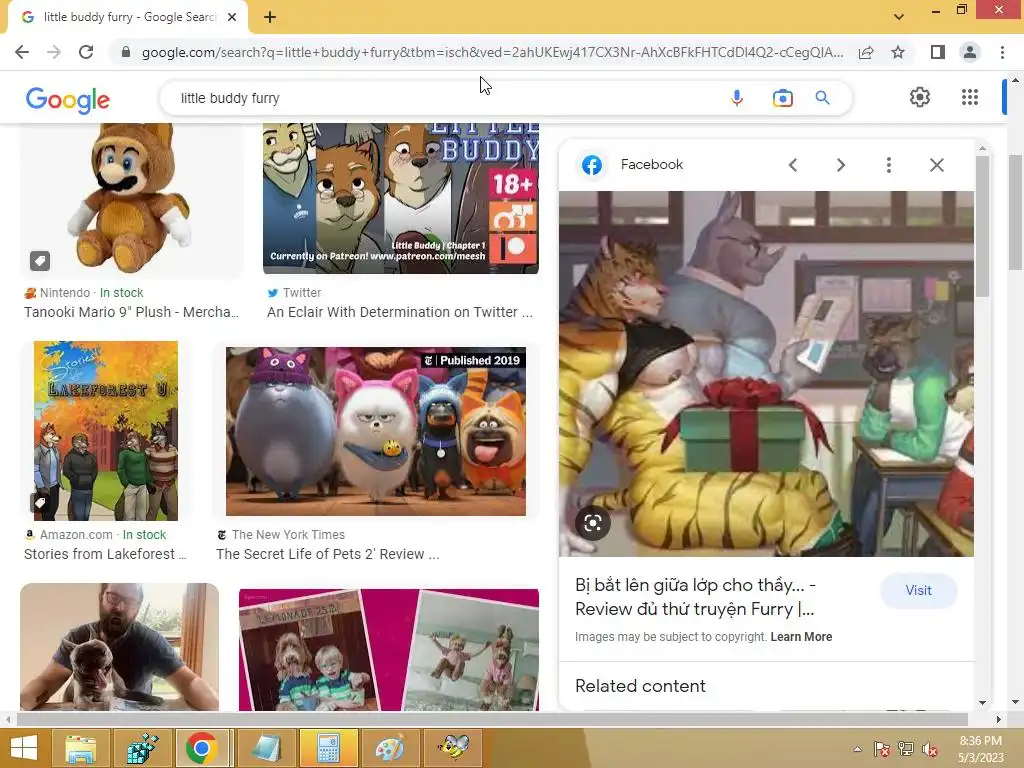
Task: Click the Visit button
Action: [x=918, y=590]
